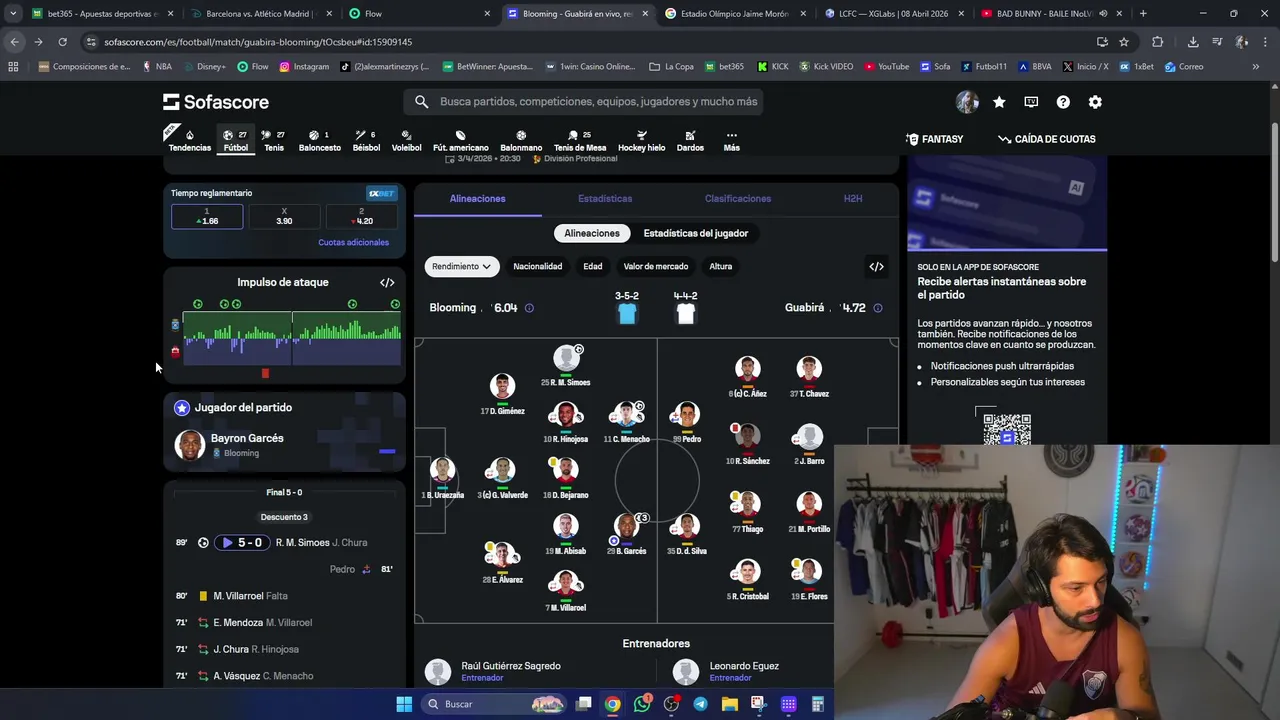Choose the Altura filter chip
The width and height of the screenshot is (1280, 720).
tap(721, 267)
